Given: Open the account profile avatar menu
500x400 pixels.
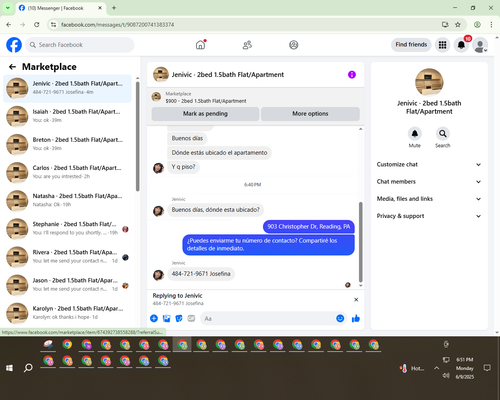Looking at the screenshot, I should click(x=480, y=45).
